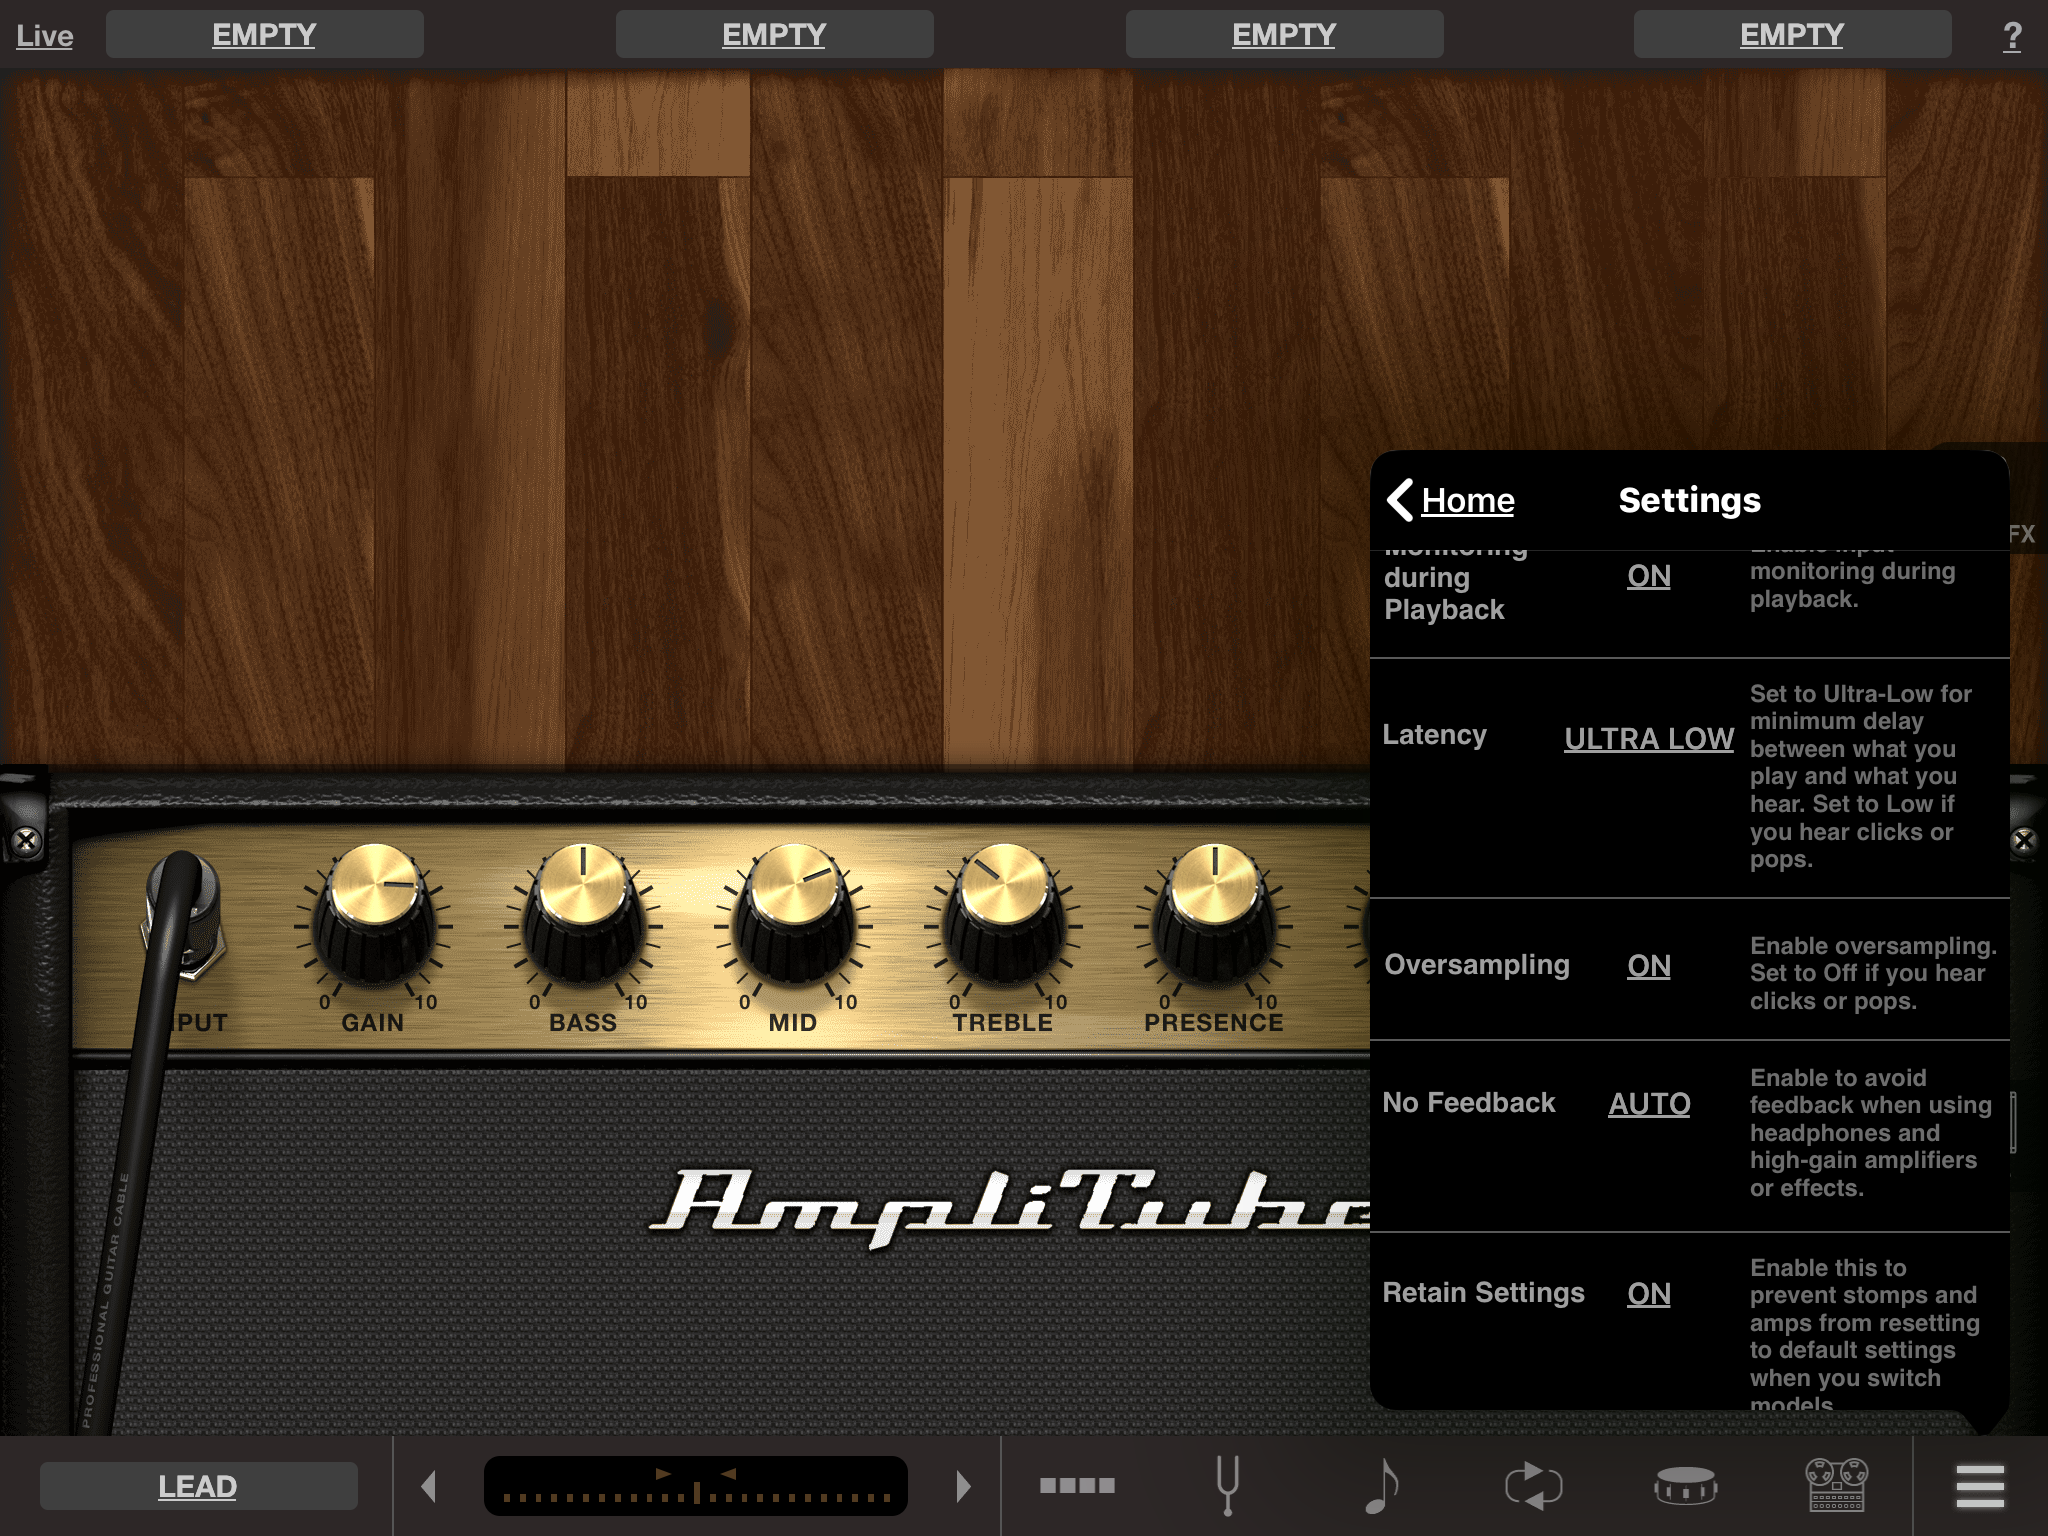Disable Monitoring during Playback
Image resolution: width=2048 pixels, height=1536 pixels.
pyautogui.click(x=1648, y=577)
